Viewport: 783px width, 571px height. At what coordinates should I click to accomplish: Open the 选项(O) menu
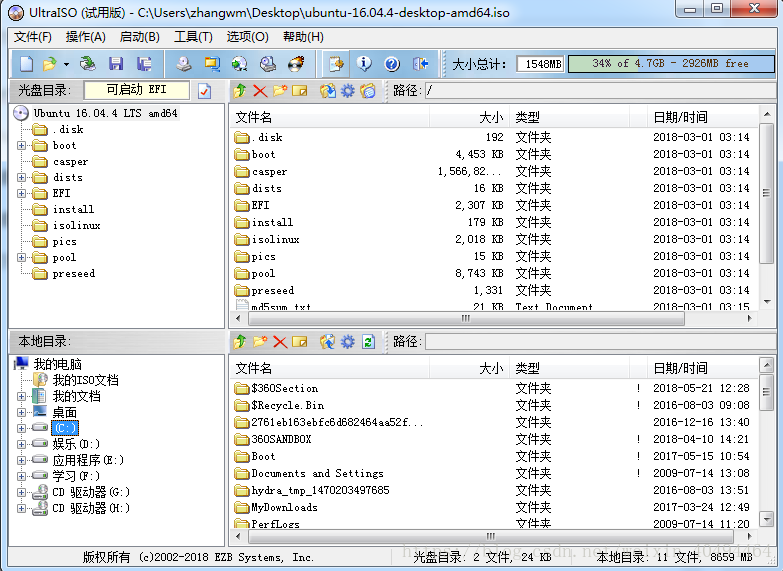tap(248, 37)
